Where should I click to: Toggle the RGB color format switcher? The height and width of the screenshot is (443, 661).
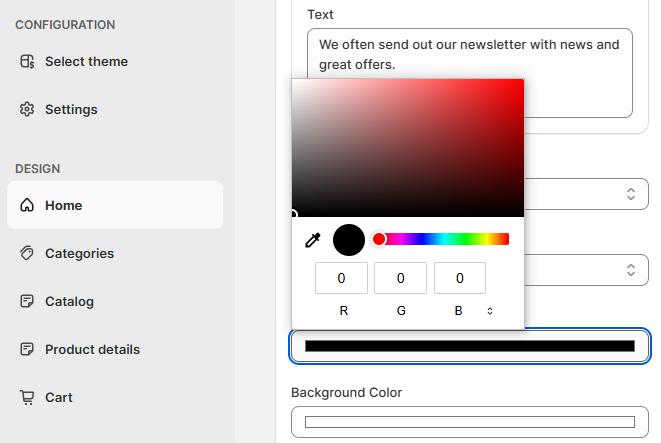click(x=490, y=311)
